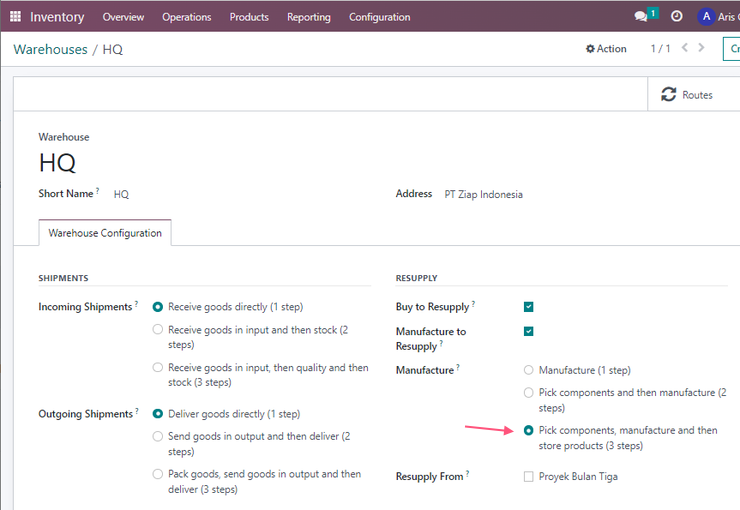Open the chat messages icon

[x=640, y=17]
